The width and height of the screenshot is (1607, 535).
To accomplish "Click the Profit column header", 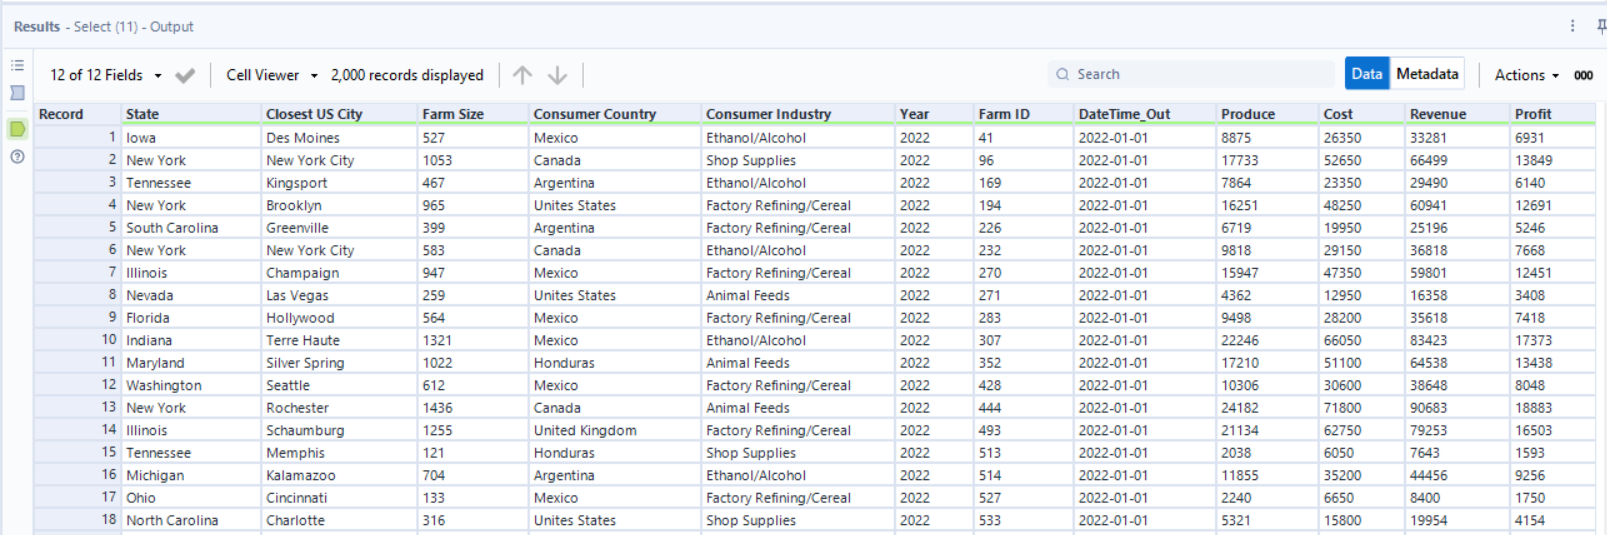I will pyautogui.click(x=1533, y=114).
